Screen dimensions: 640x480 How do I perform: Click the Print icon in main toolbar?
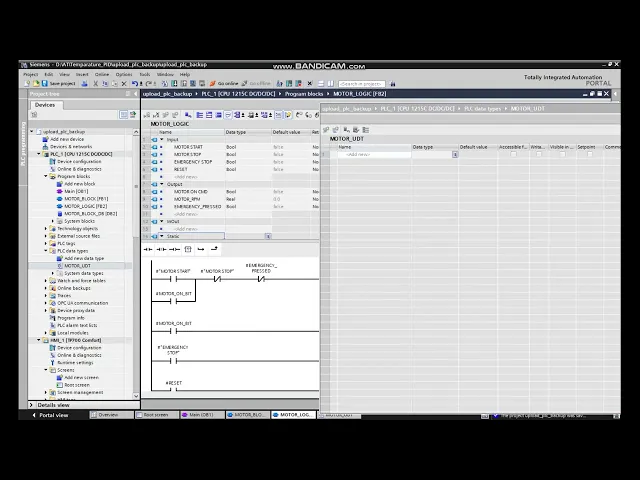84,84
